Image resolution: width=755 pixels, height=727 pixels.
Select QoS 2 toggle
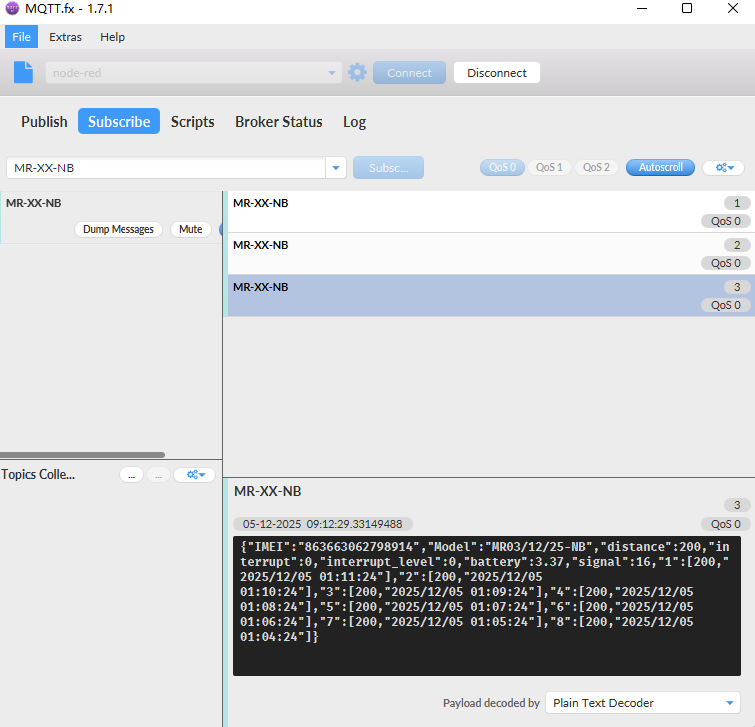(596, 168)
